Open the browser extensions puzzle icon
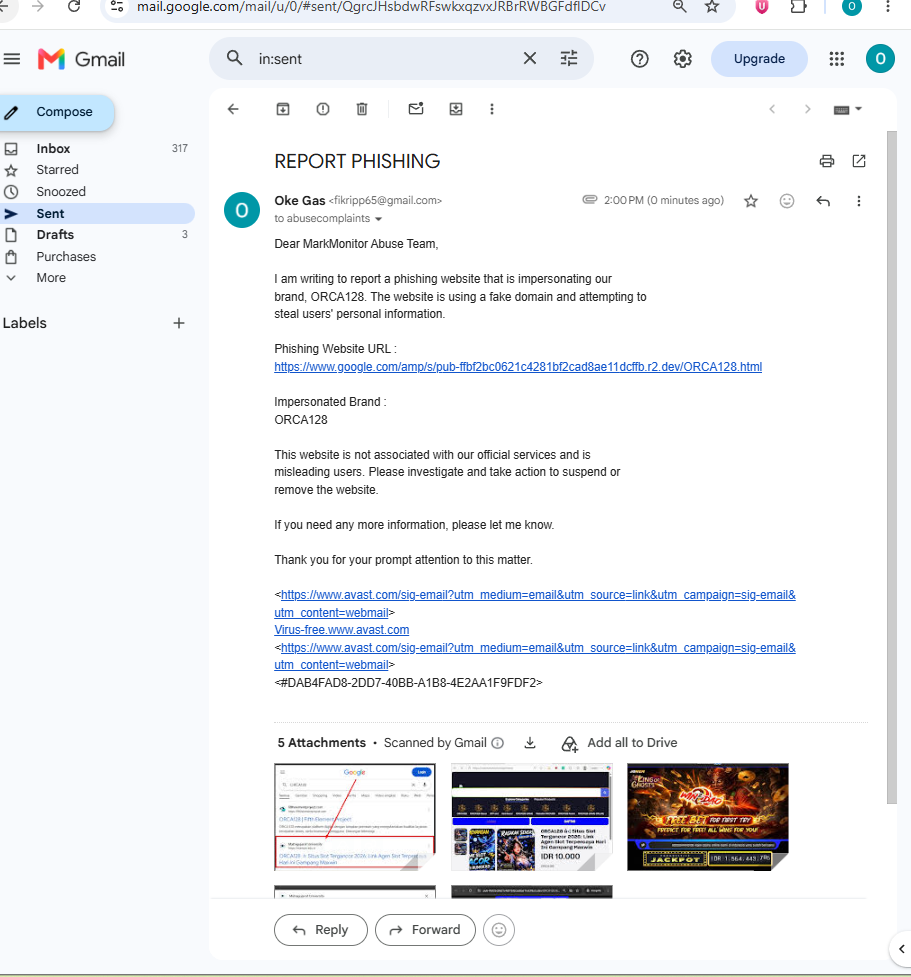911x977 pixels. [798, 6]
